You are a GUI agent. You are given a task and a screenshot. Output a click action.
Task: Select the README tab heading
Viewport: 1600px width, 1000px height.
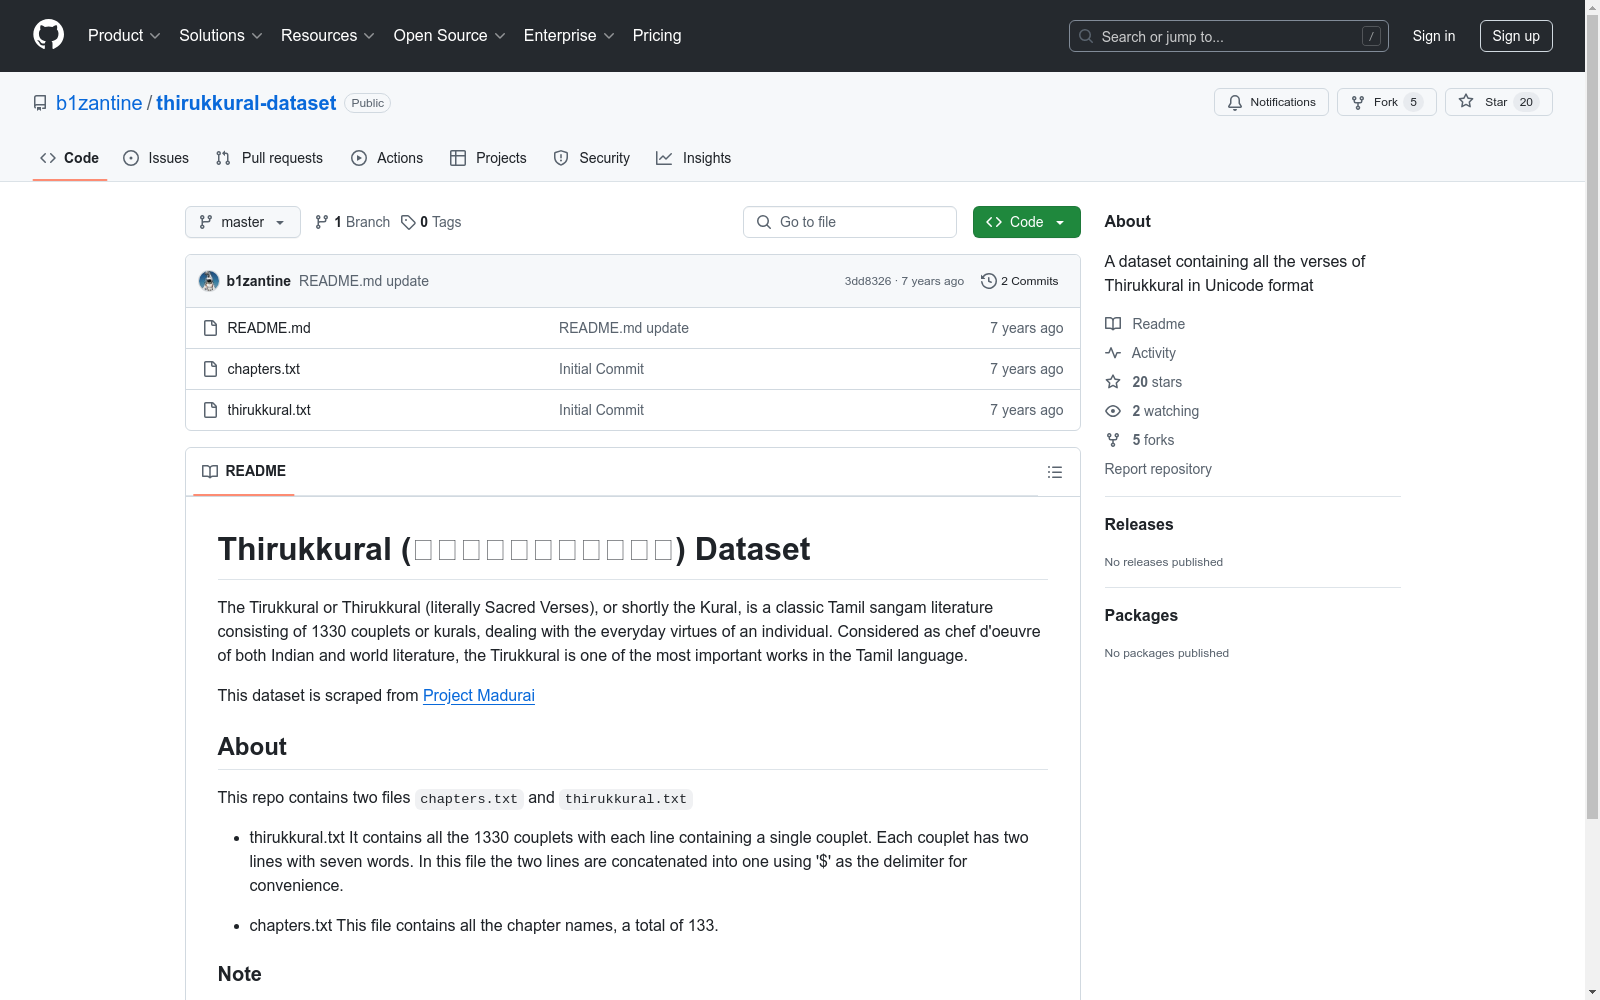[244, 471]
